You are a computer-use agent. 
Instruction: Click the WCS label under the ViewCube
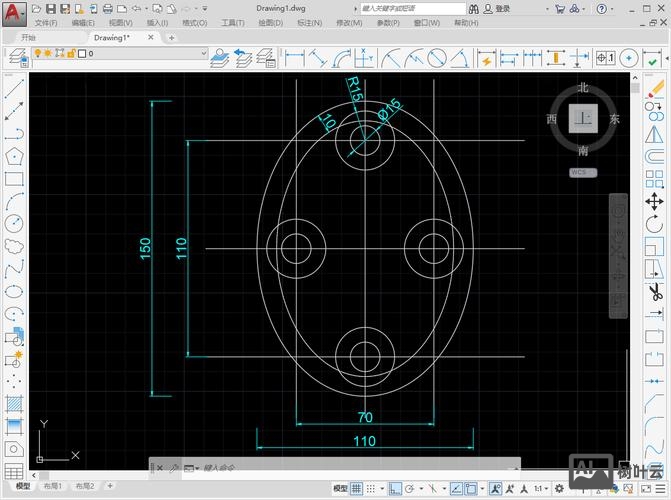pos(581,172)
